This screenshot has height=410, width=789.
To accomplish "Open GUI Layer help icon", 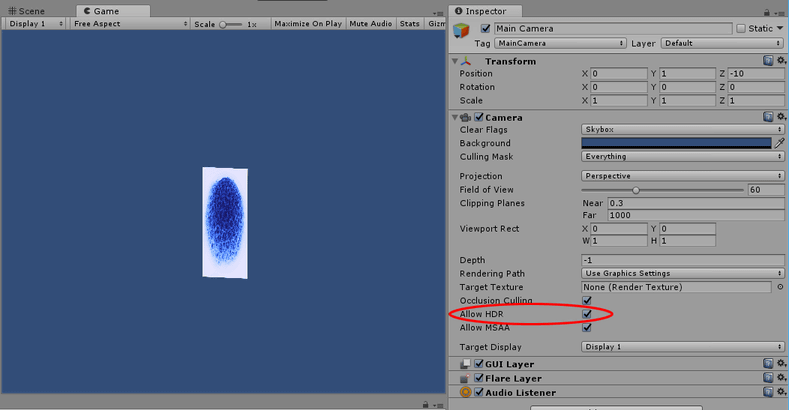I will (x=768, y=364).
